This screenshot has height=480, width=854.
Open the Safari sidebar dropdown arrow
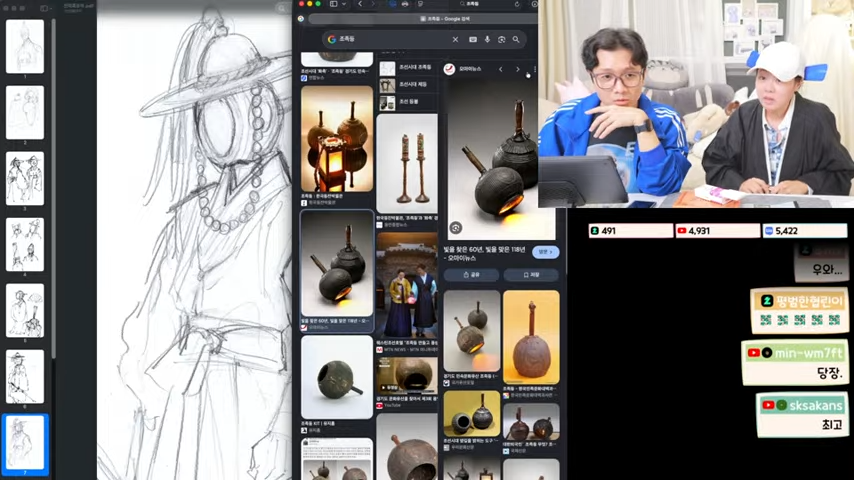click(344, 4)
